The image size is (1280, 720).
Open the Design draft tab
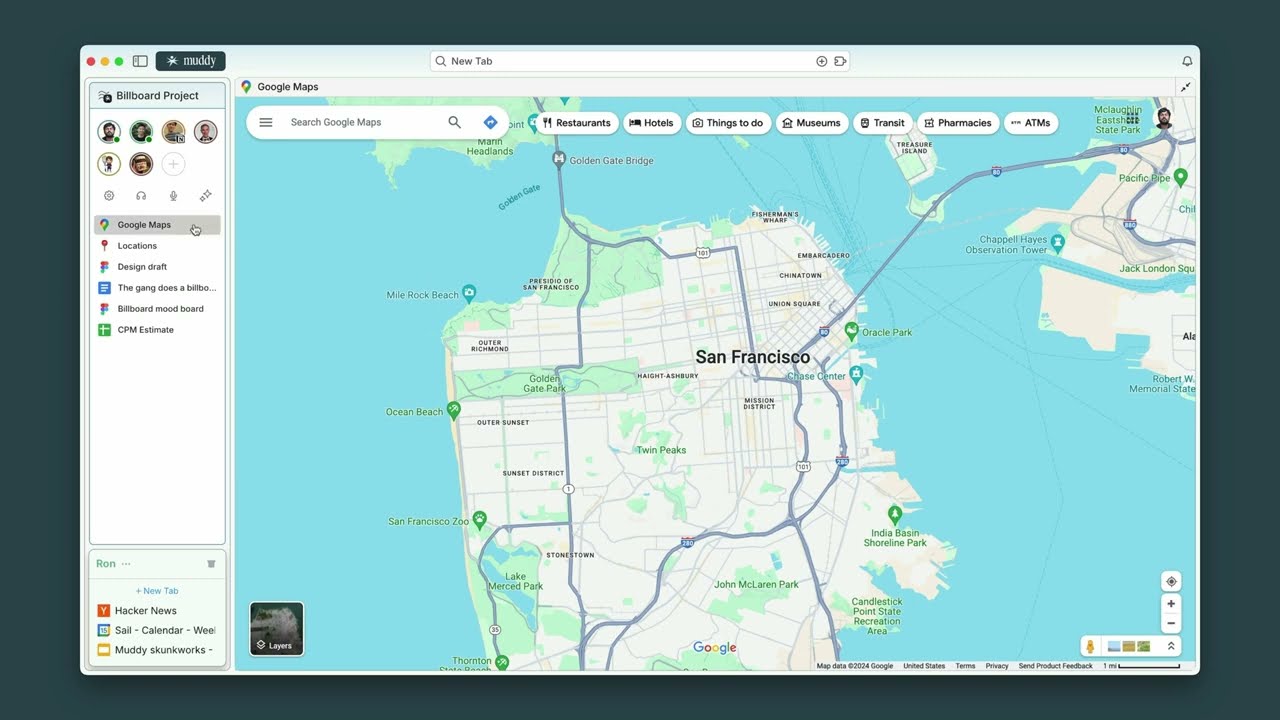157,267
